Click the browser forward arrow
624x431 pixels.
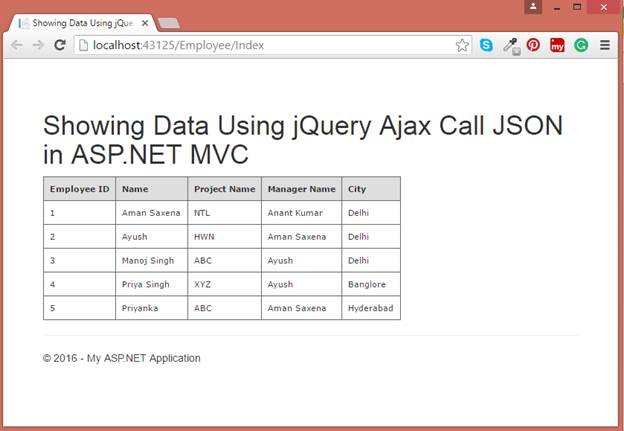pyautogui.click(x=38, y=45)
